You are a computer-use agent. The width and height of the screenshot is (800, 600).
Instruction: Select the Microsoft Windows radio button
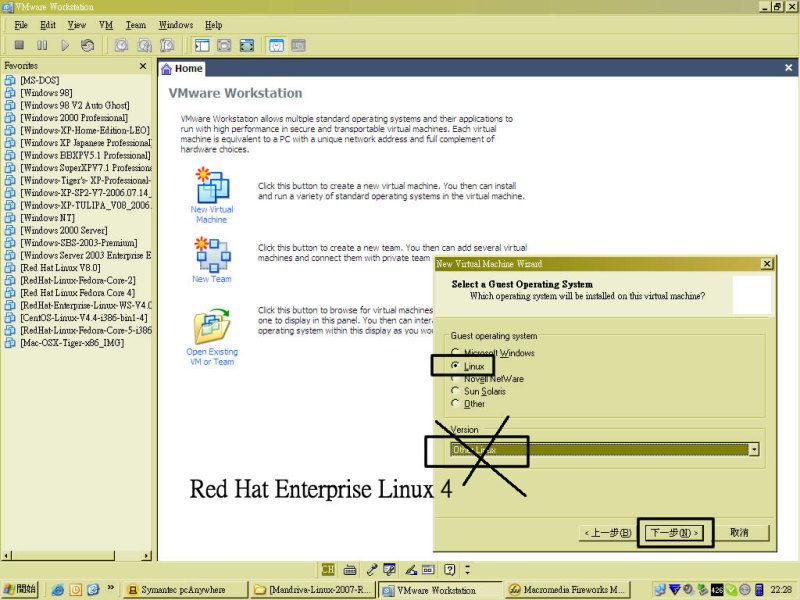455,352
